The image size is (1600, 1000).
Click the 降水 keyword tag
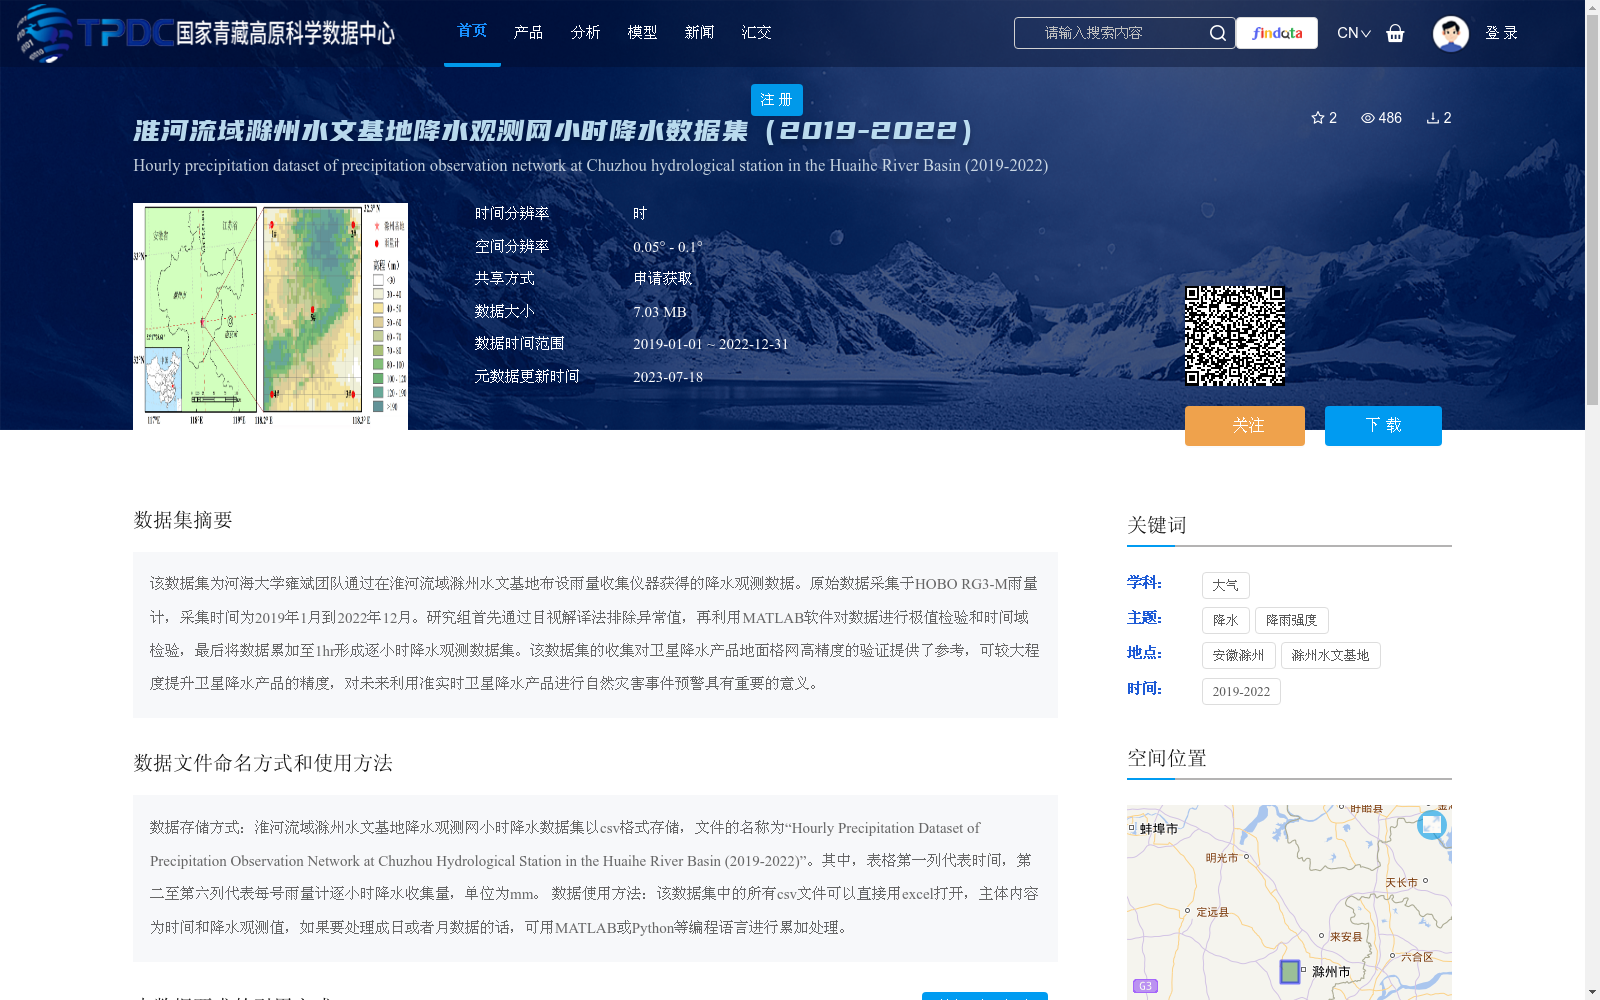pyautogui.click(x=1225, y=620)
